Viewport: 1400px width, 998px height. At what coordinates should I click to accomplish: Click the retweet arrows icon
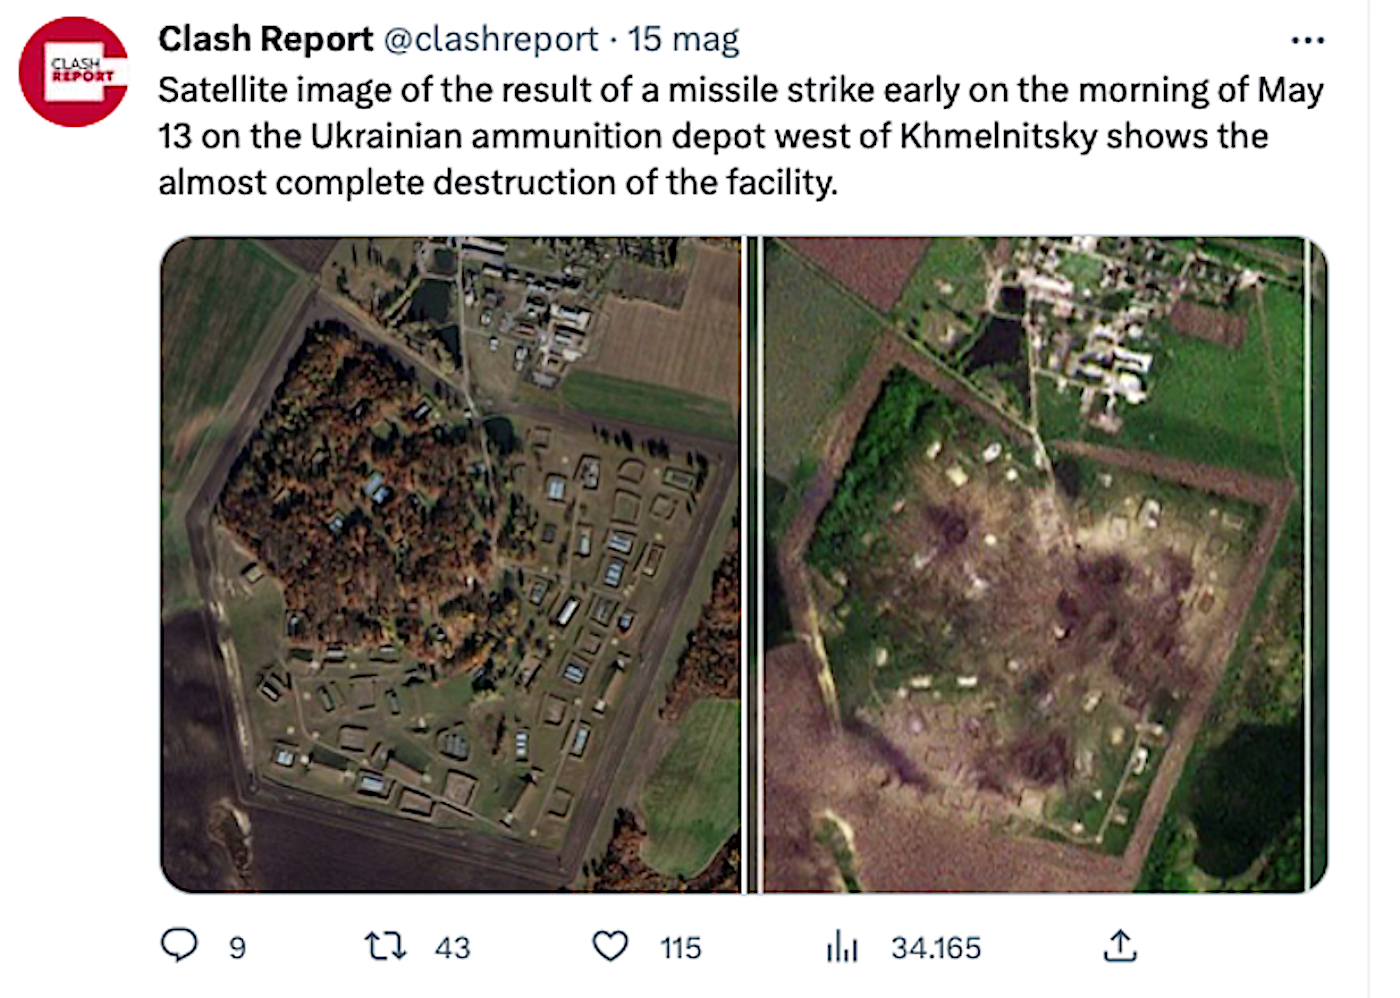[385, 946]
